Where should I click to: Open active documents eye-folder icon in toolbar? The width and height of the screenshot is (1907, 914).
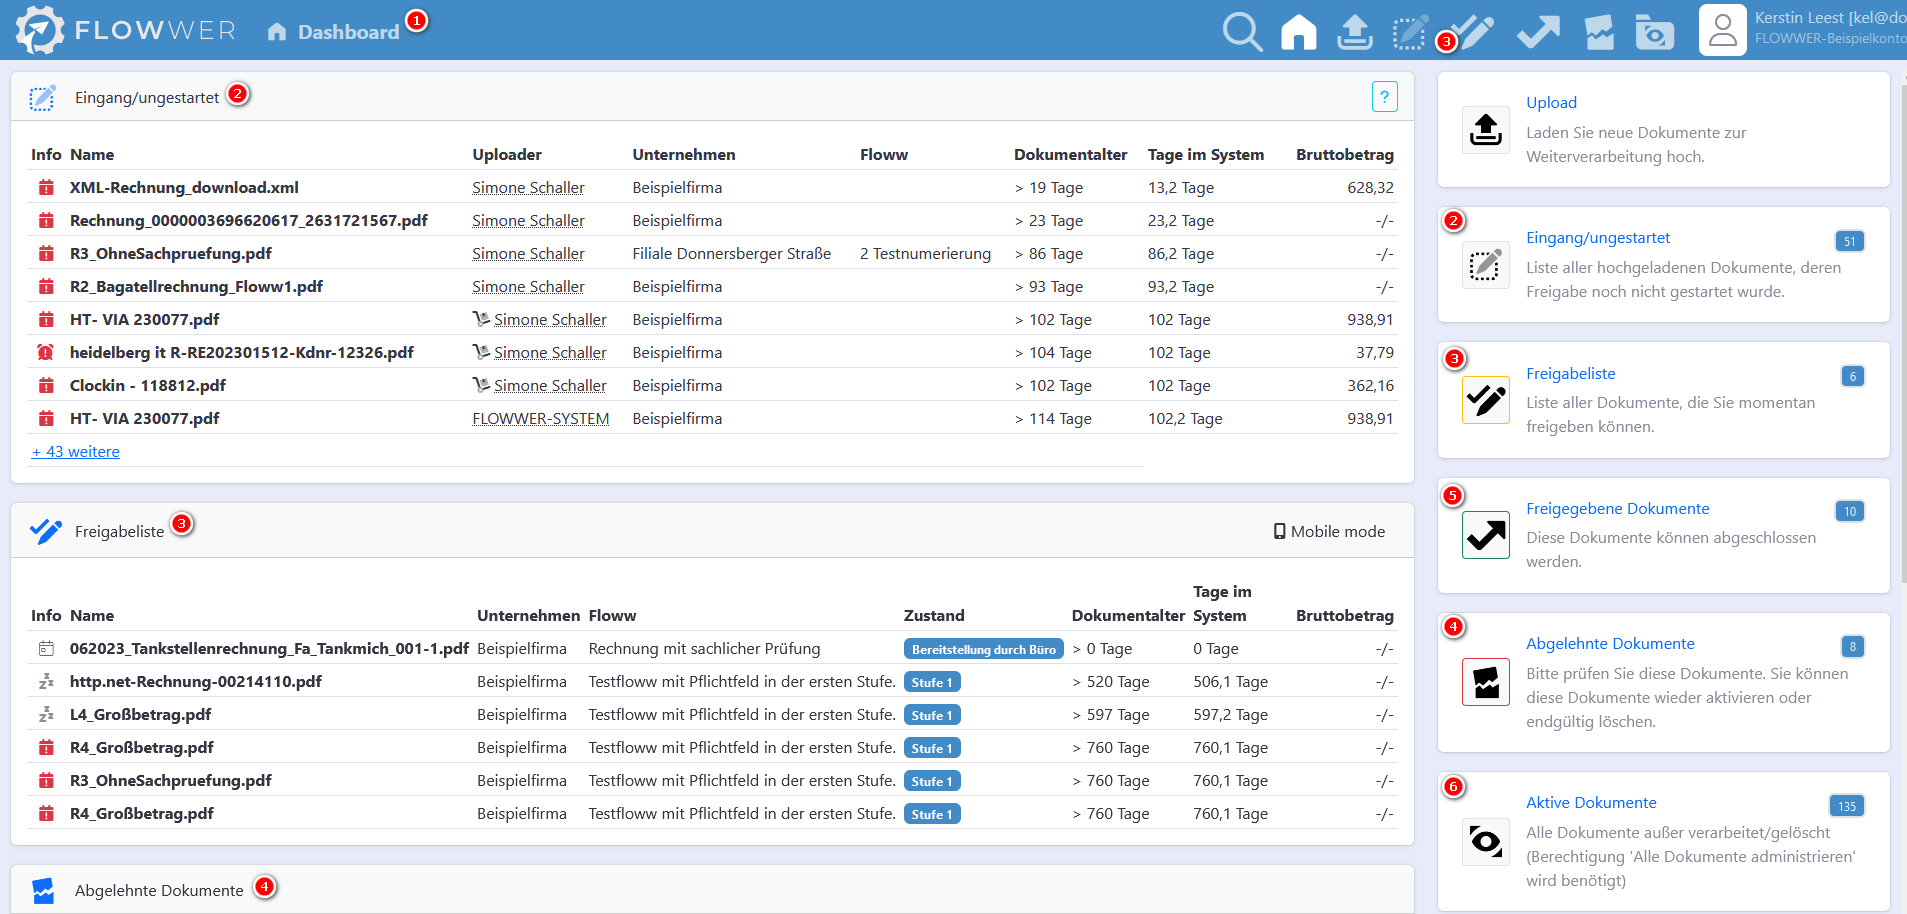(x=1655, y=32)
